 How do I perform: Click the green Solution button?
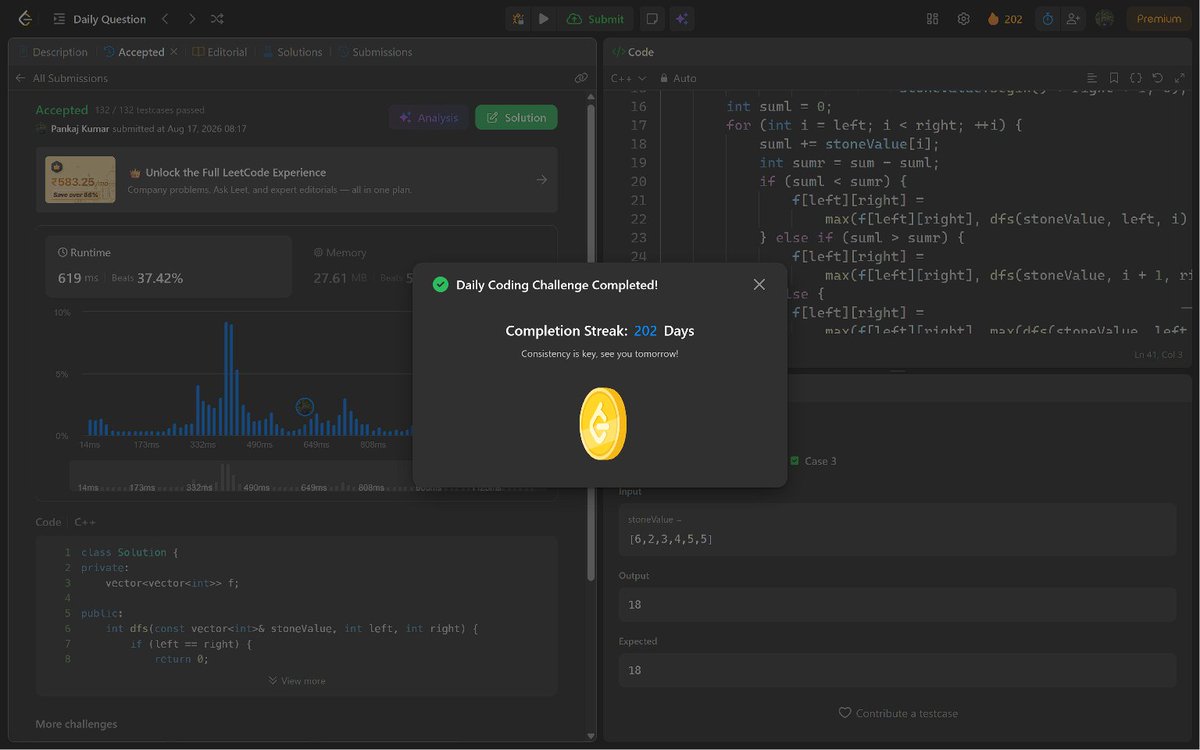[x=516, y=118]
